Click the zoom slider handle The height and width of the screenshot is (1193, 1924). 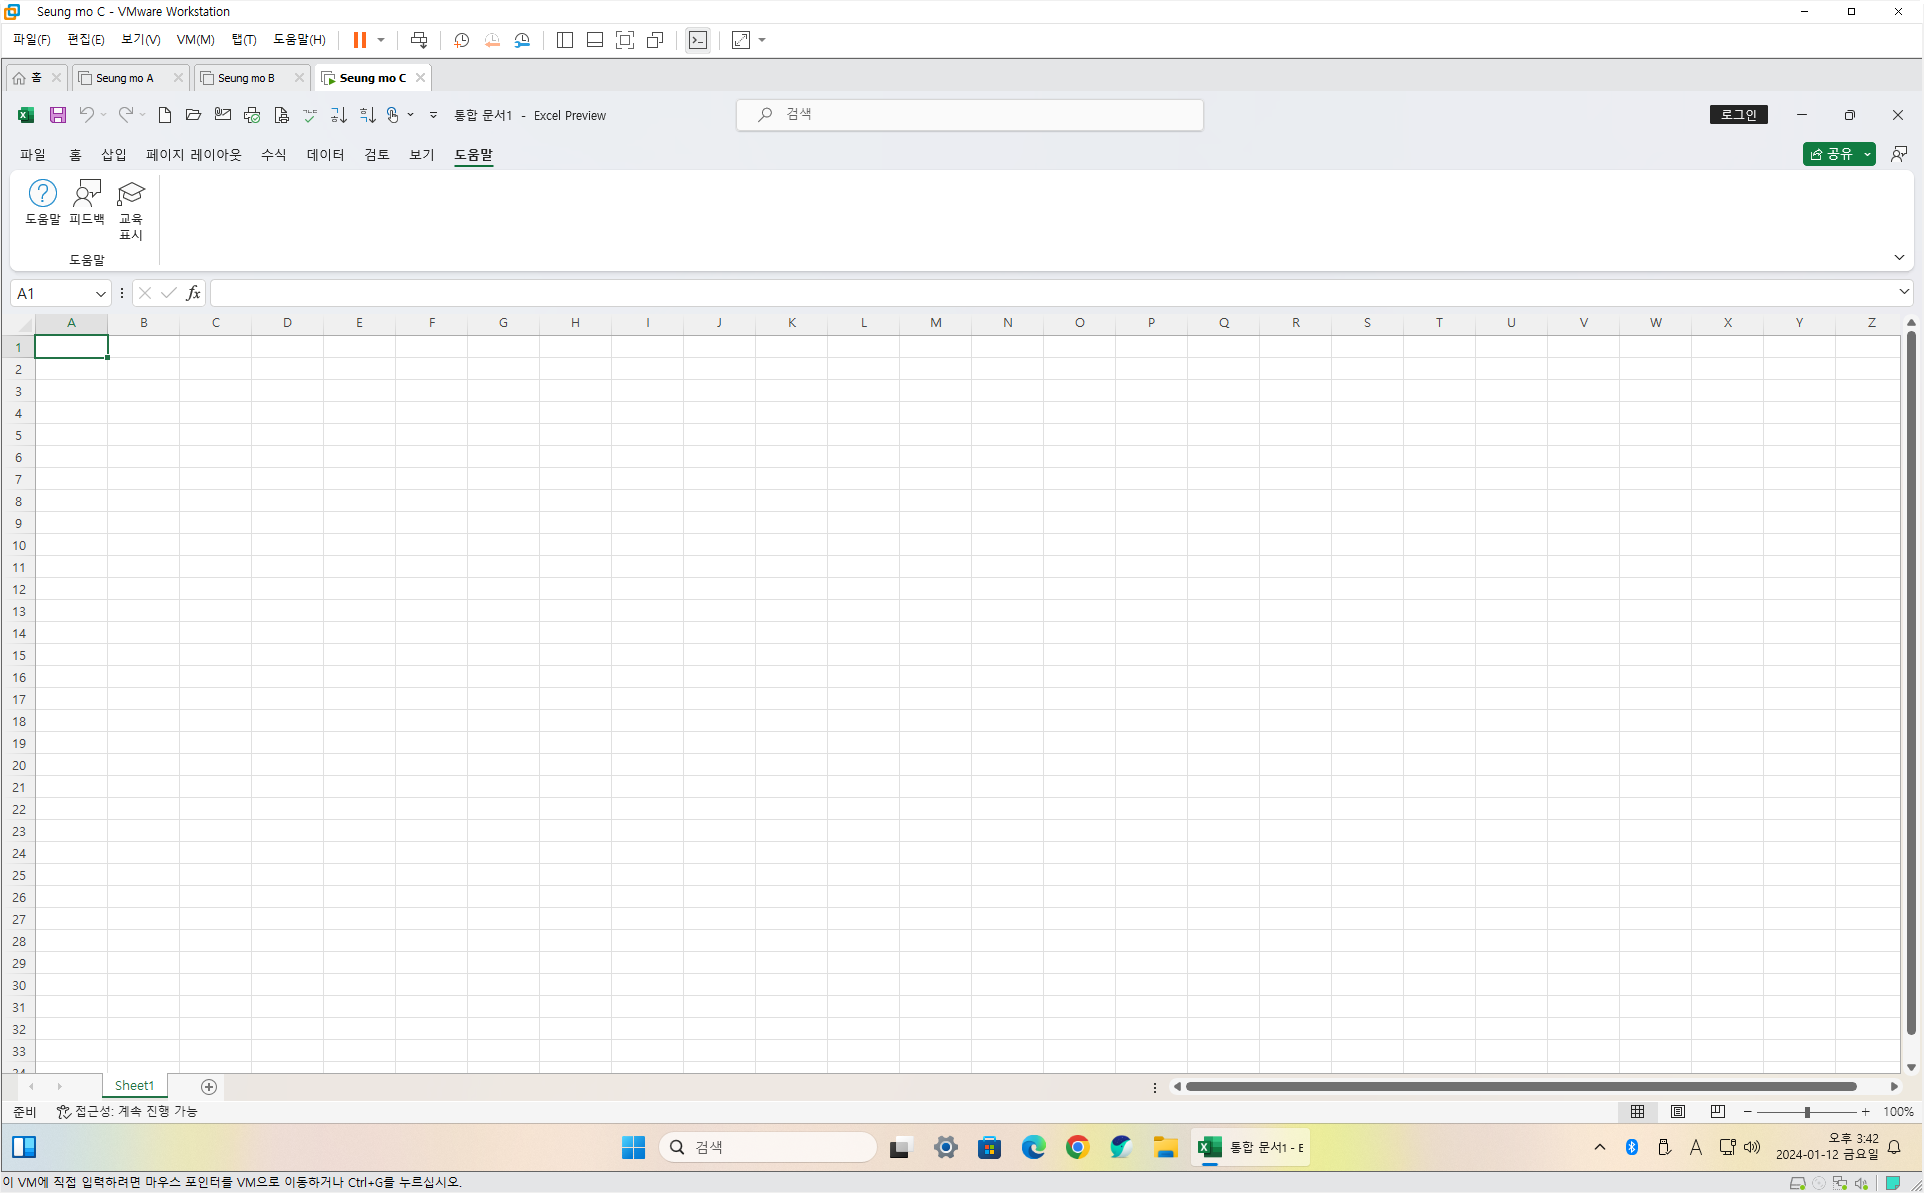pyautogui.click(x=1807, y=1111)
